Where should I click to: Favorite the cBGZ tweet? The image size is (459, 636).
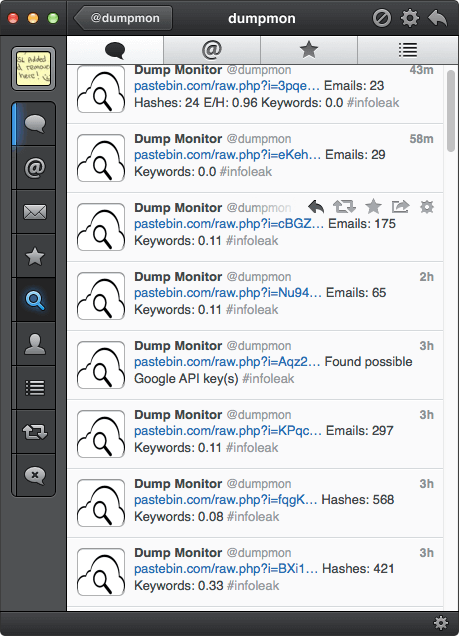tap(373, 207)
